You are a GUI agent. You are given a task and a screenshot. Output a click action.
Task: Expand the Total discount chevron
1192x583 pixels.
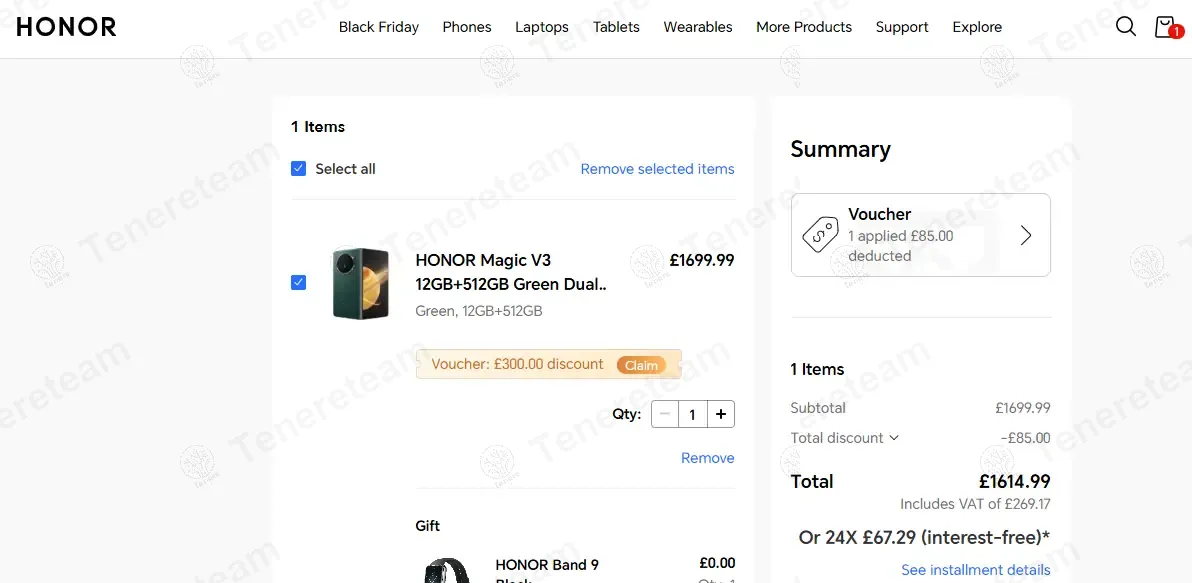click(x=894, y=438)
